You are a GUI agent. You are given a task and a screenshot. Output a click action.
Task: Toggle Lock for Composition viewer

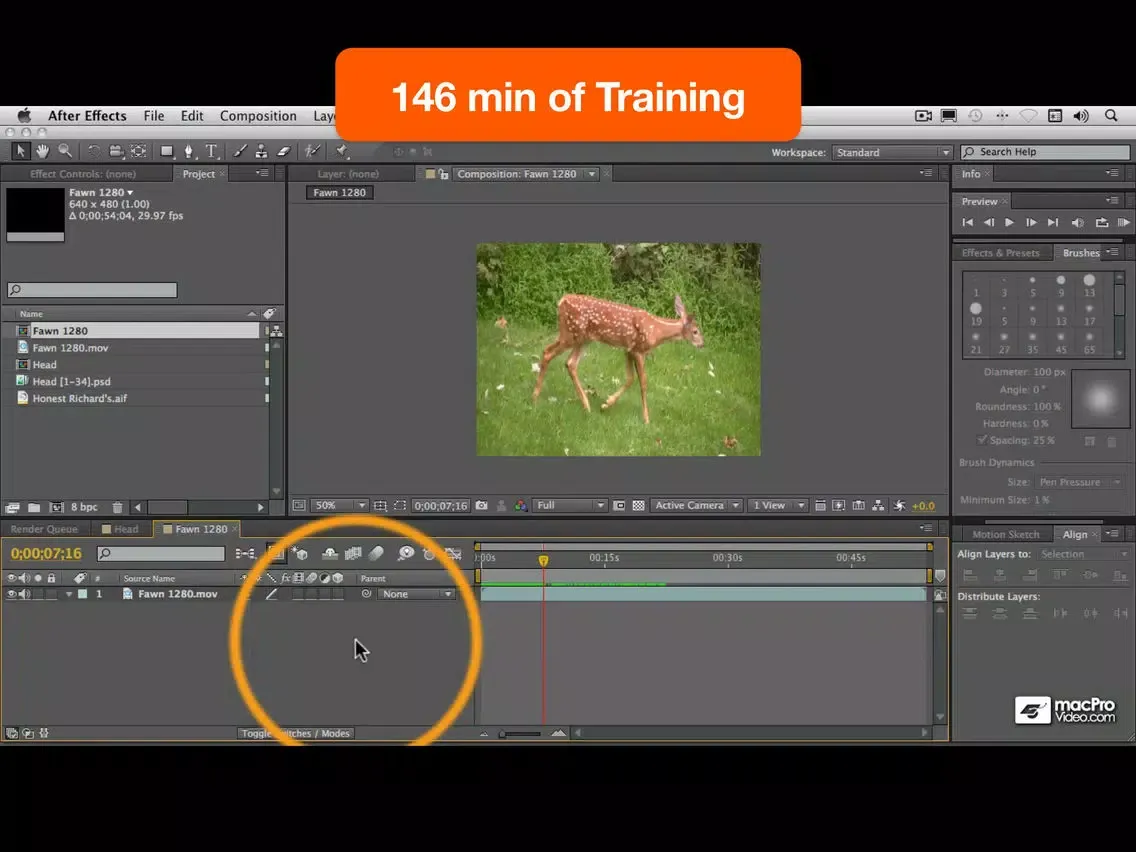click(443, 174)
